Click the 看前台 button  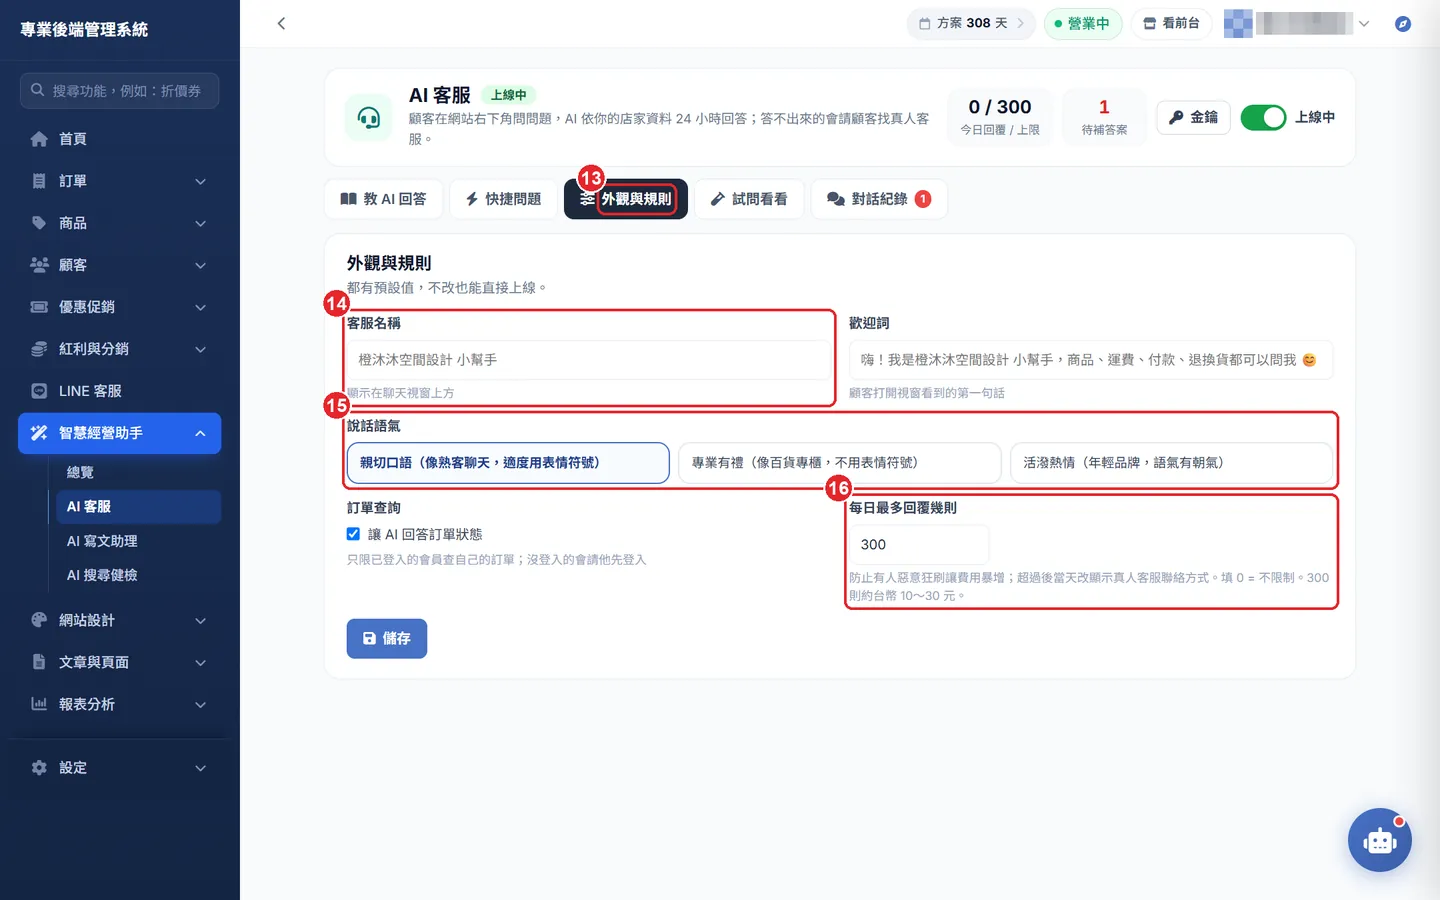(1171, 23)
